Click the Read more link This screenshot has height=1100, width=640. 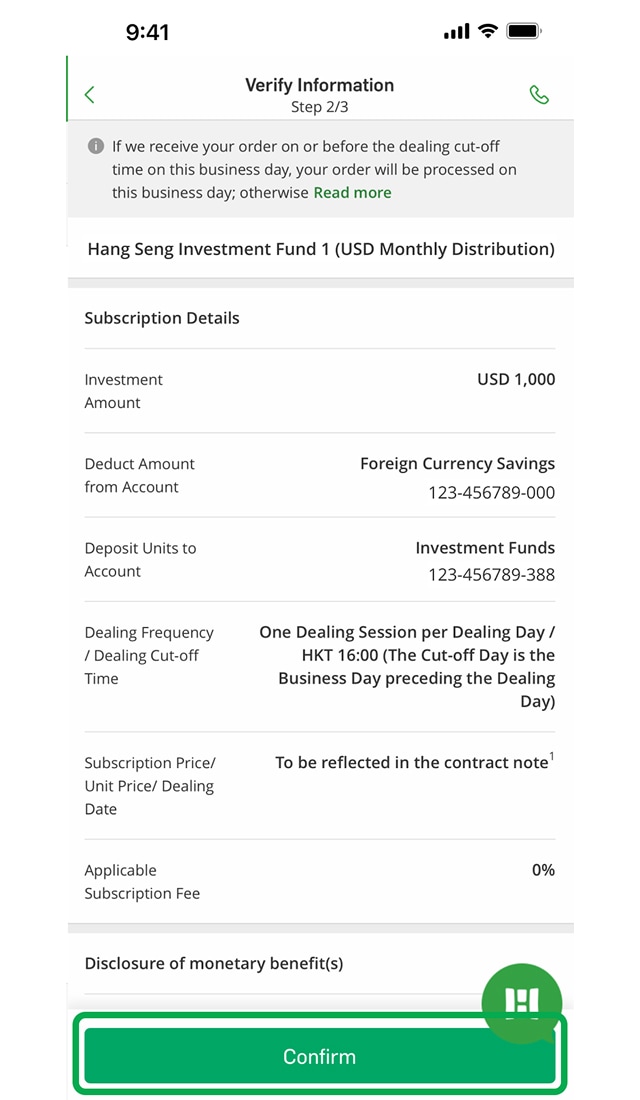[x=352, y=193]
